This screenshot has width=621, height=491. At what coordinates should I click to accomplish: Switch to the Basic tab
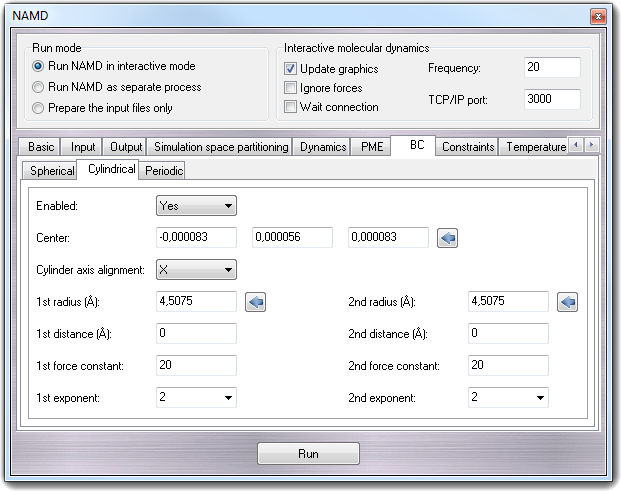coord(40,147)
